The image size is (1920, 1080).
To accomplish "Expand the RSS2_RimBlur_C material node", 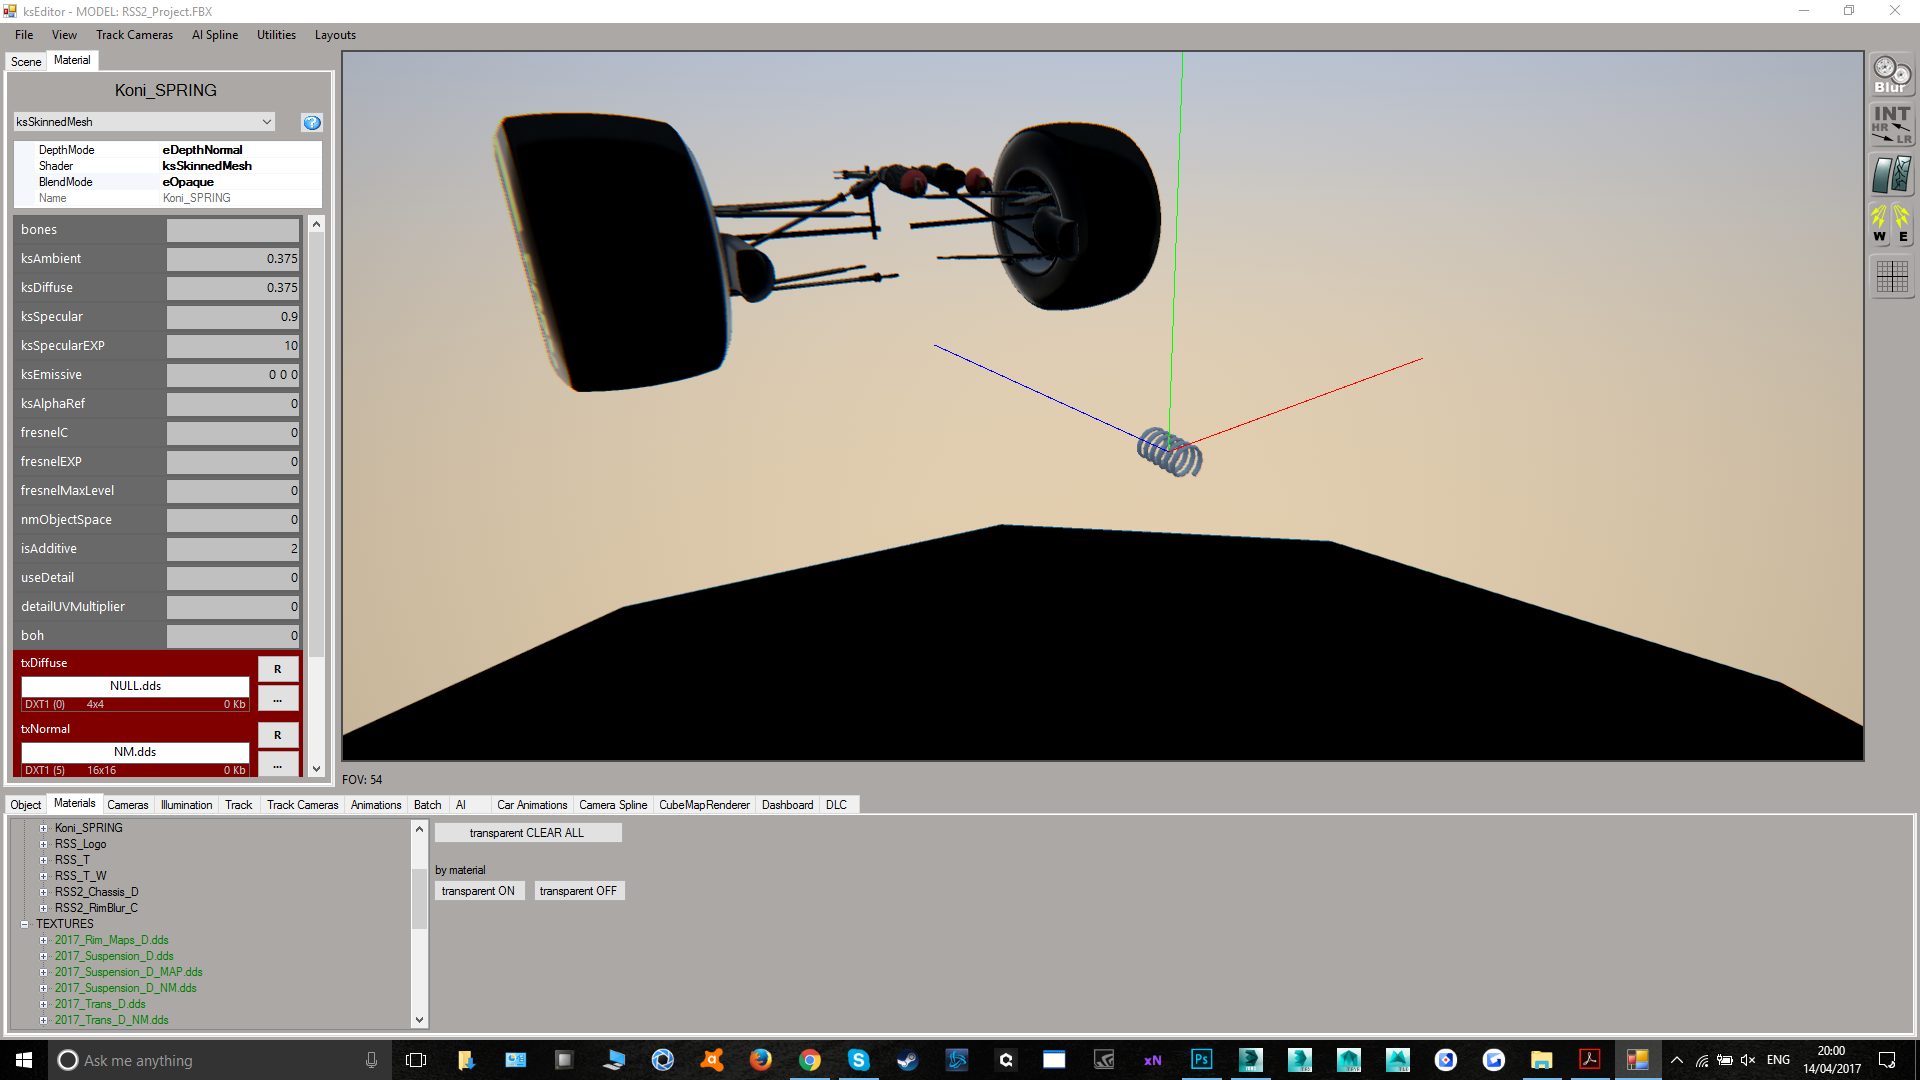I will coord(43,908).
